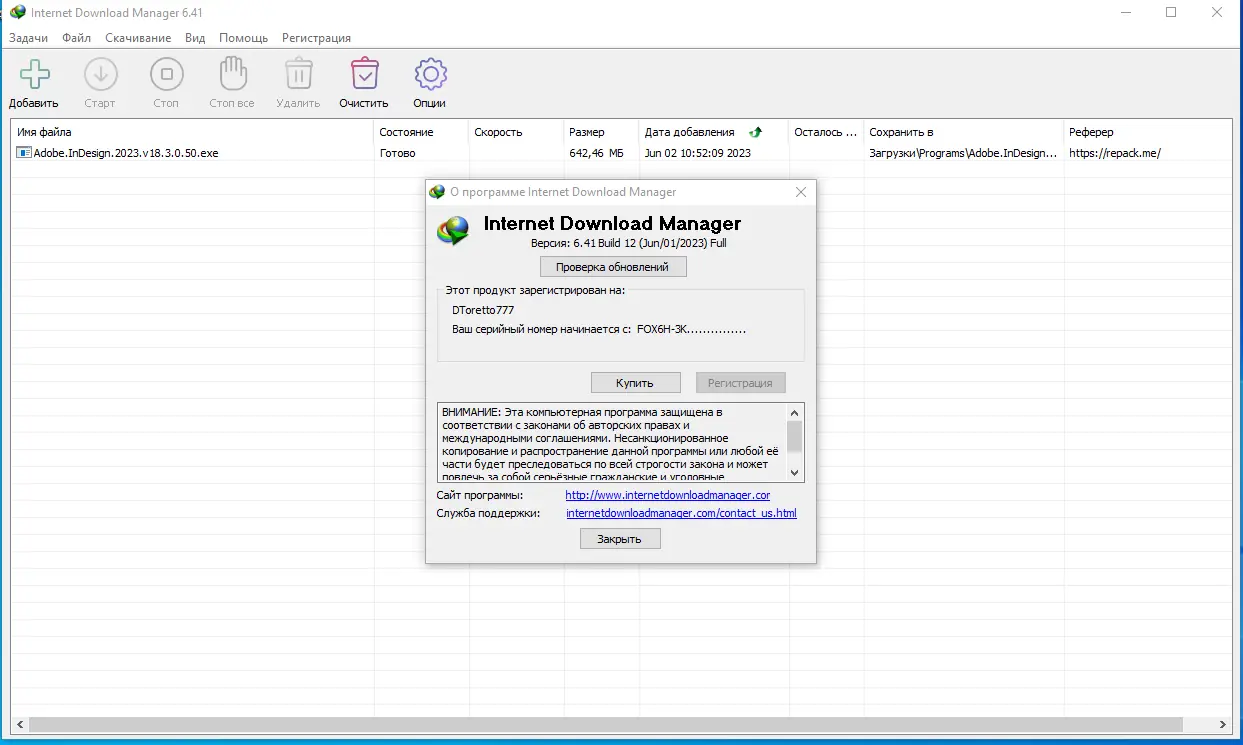Screen dimensions: 1243x745
Task: Sort by the Сохранить в column header
Action: [964, 132]
